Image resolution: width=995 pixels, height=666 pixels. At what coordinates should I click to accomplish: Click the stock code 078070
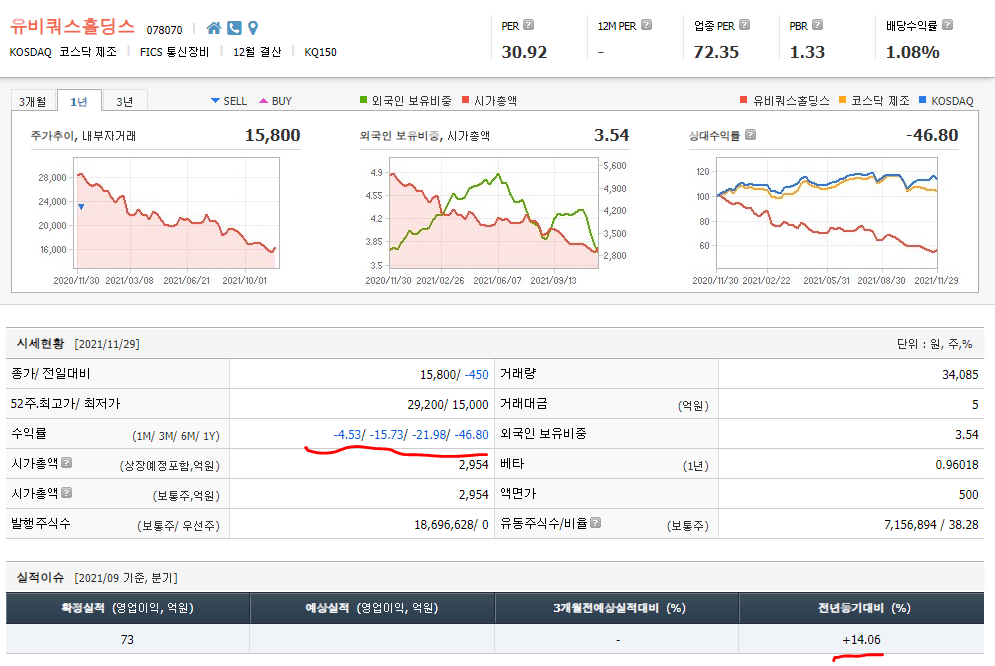[x=164, y=30]
